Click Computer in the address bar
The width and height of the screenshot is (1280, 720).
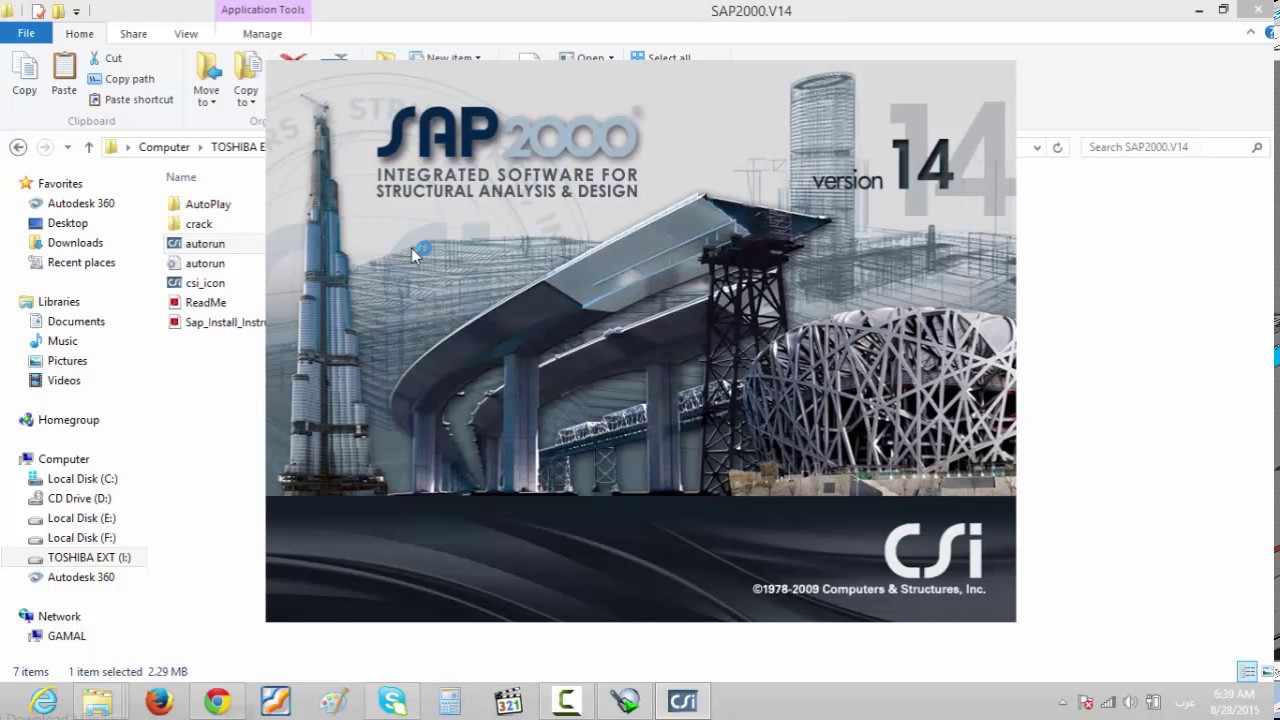[164, 147]
